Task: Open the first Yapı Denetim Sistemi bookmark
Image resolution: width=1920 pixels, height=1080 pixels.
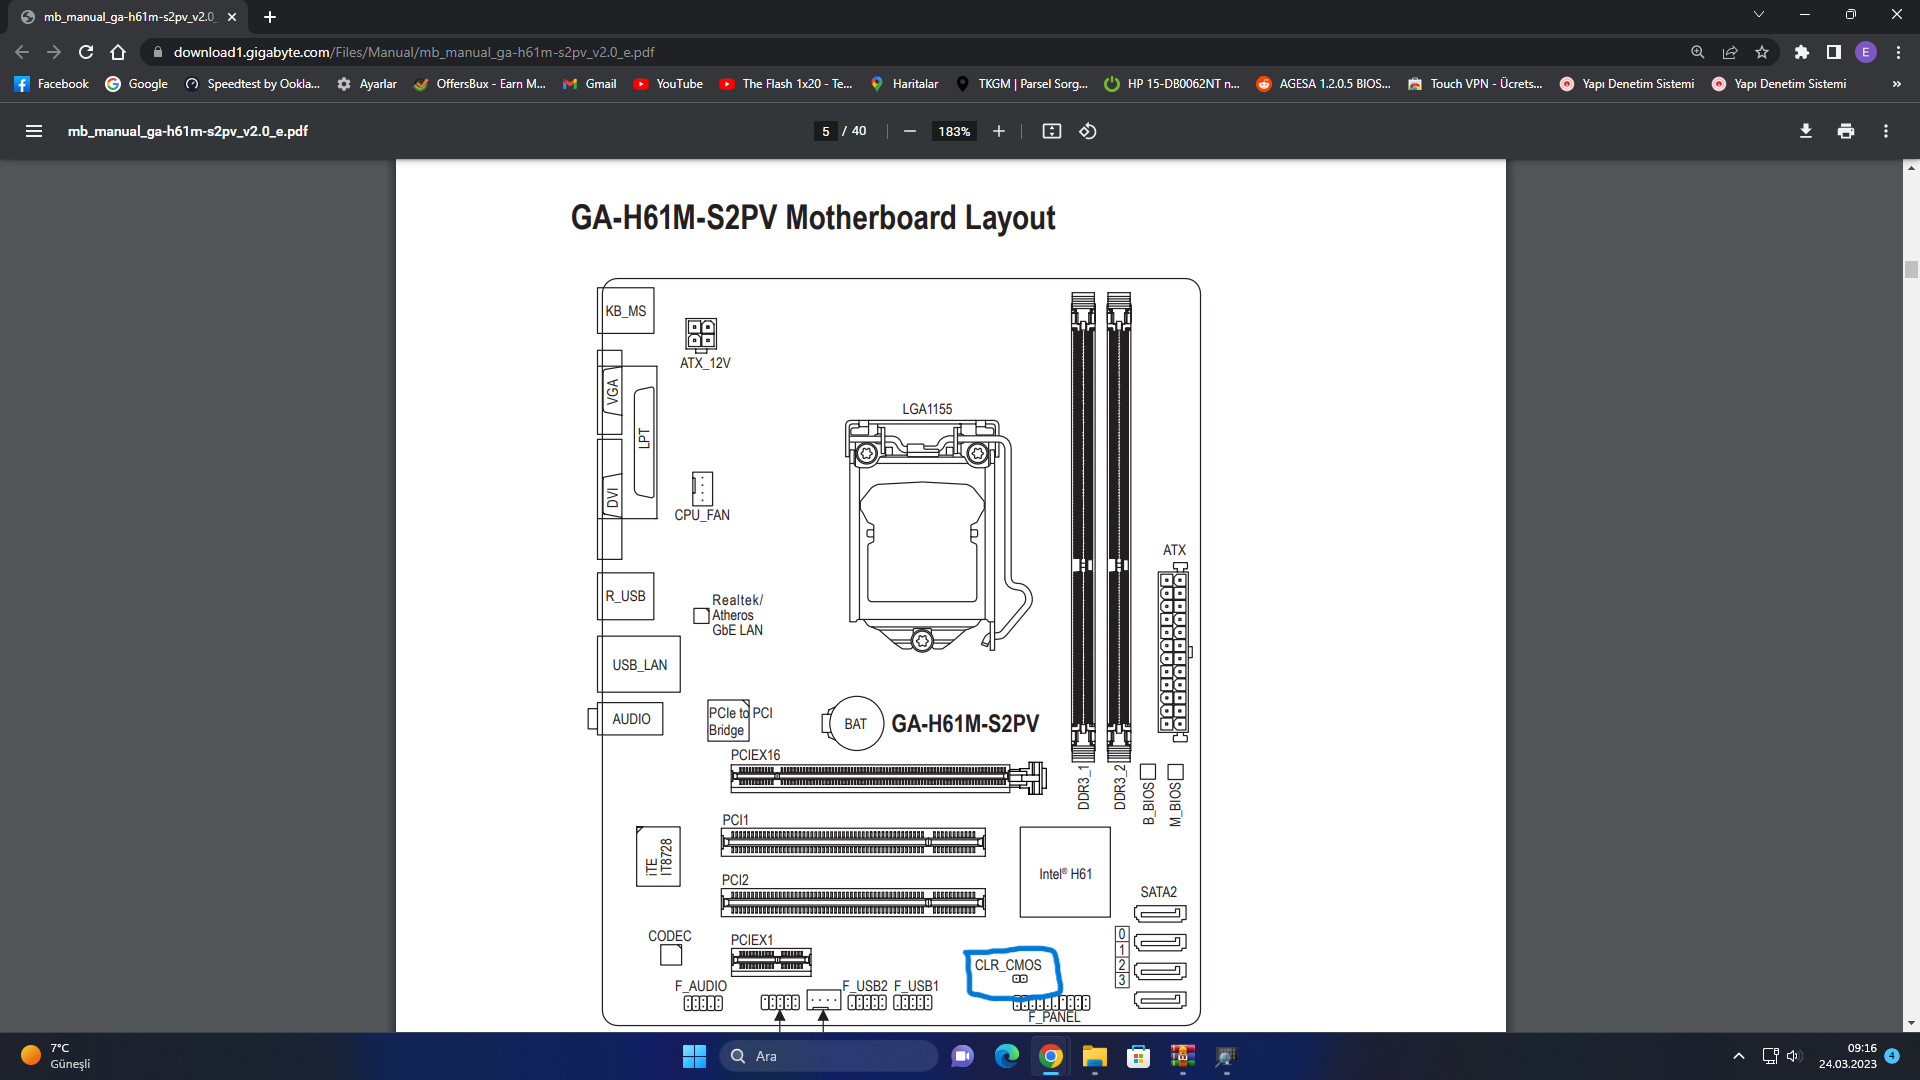Action: [x=1627, y=84]
